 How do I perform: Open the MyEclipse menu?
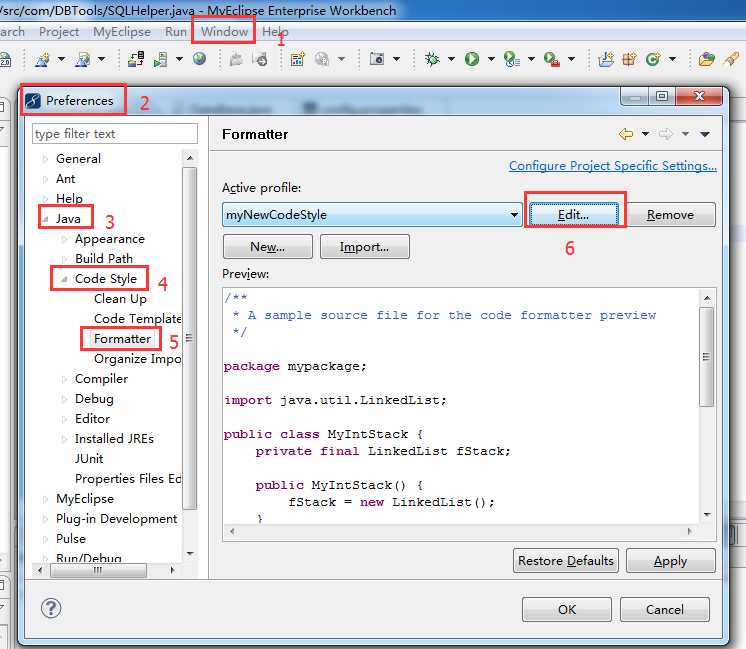point(122,32)
